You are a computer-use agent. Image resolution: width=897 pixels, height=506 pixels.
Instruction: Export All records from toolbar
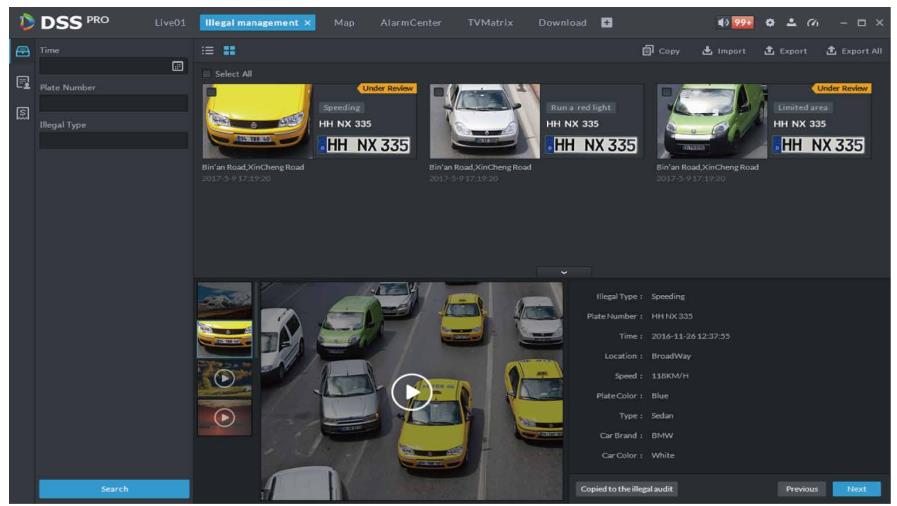coord(854,51)
